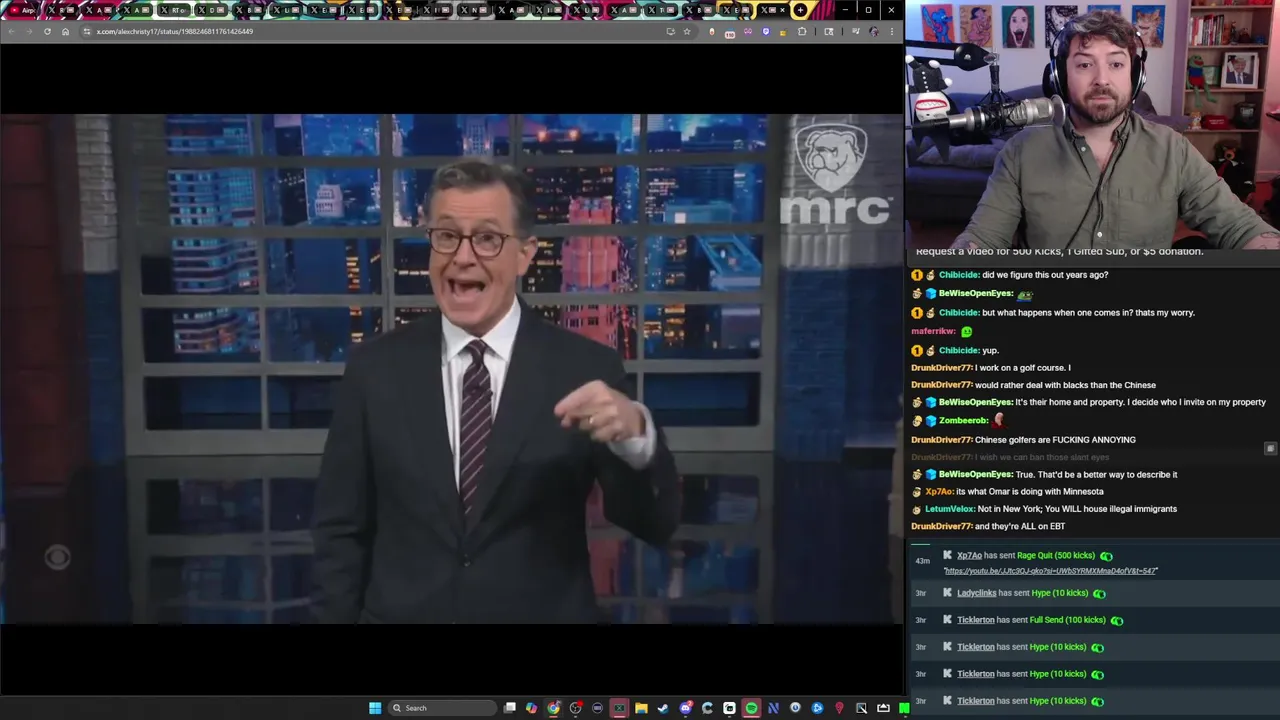Open the extensions puzzle menu
This screenshot has width=1280, height=720.
[x=801, y=31]
